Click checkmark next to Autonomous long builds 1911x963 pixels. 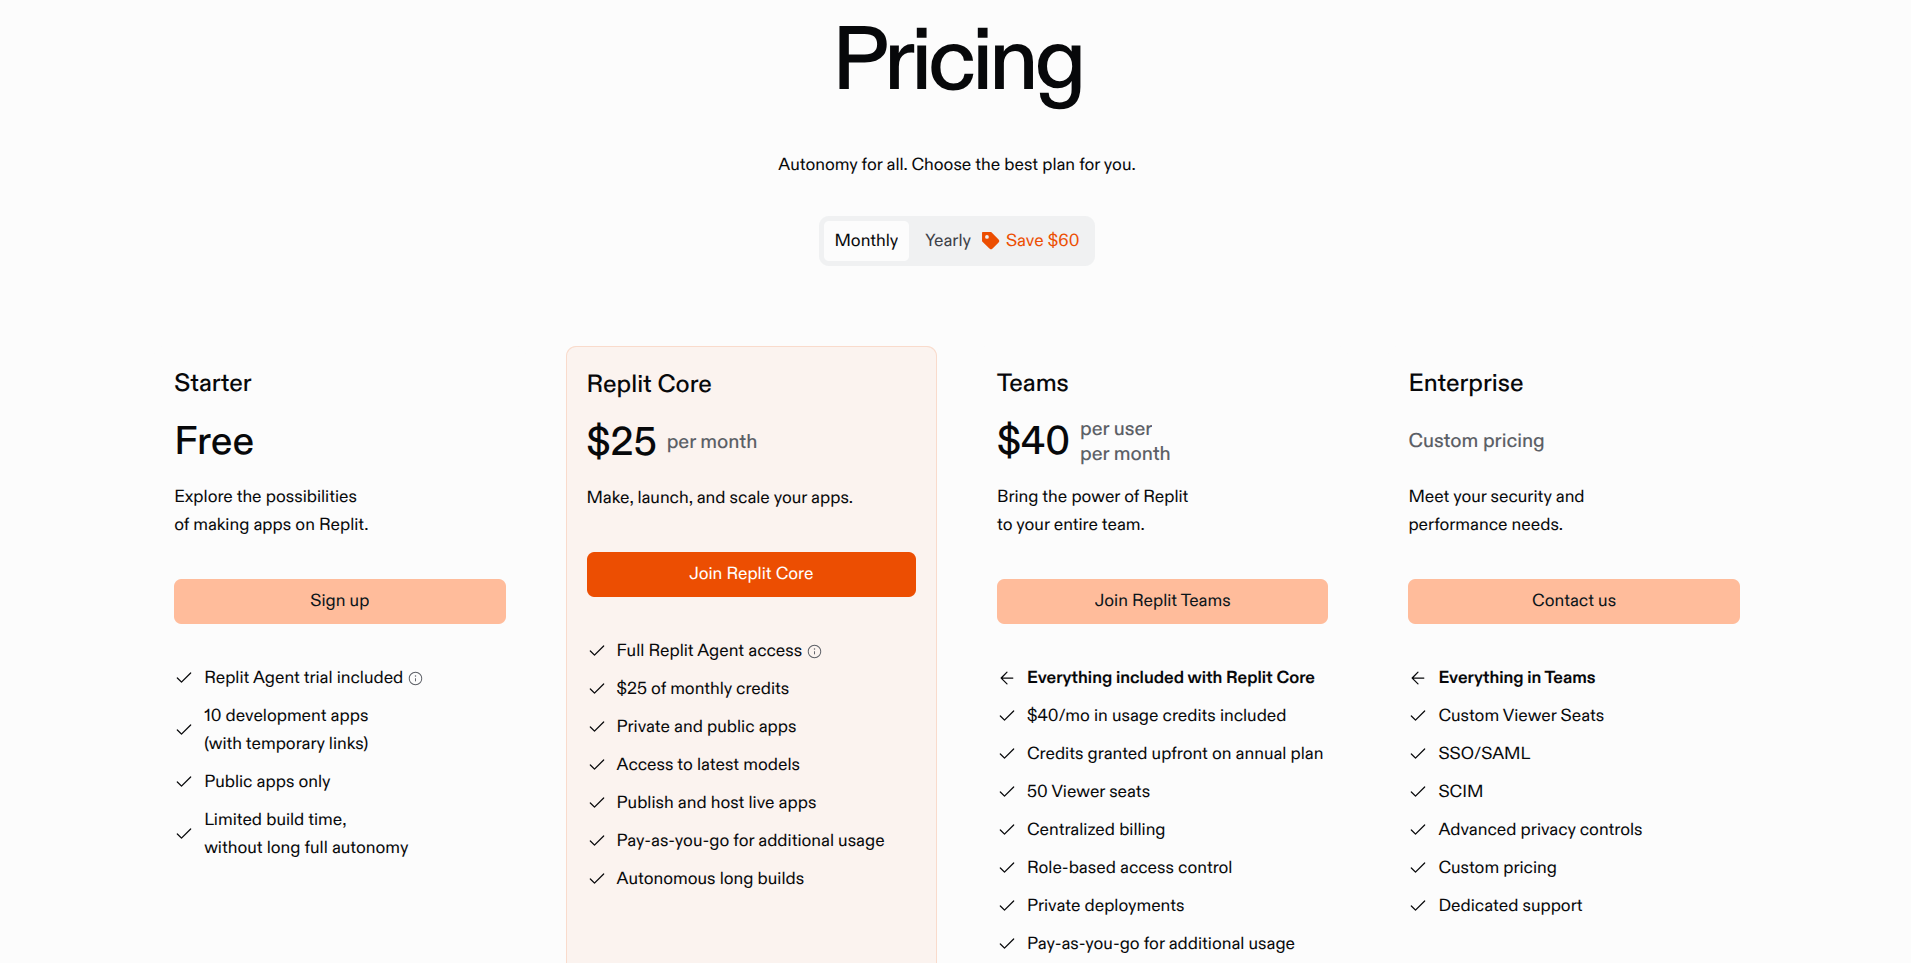click(x=597, y=879)
